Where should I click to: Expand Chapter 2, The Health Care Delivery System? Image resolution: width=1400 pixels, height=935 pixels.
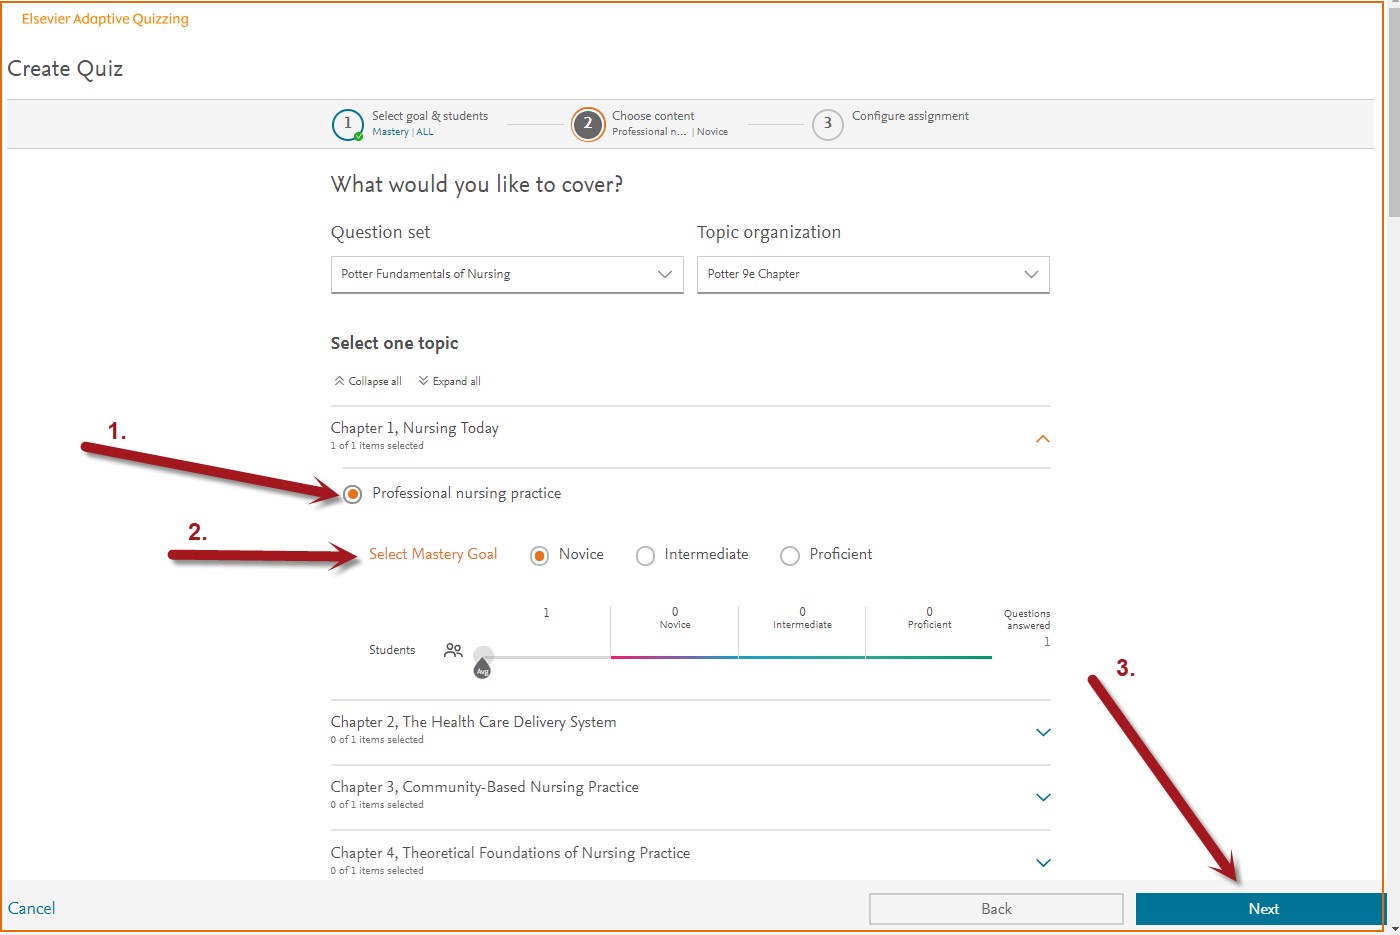(x=1043, y=732)
